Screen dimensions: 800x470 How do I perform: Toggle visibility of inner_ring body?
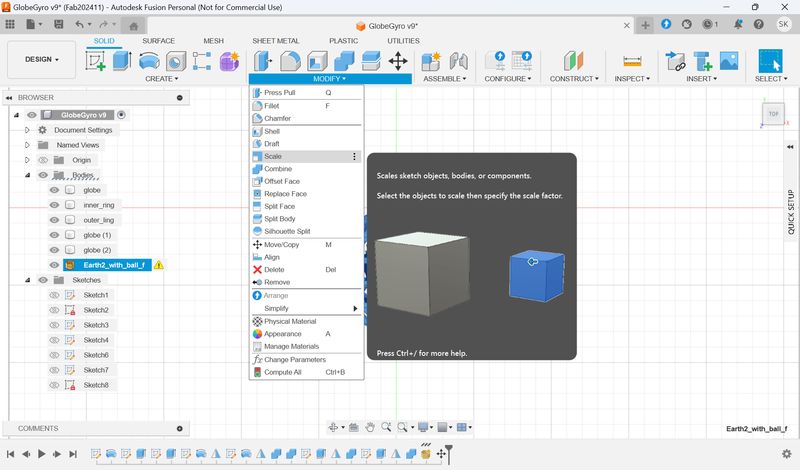pyautogui.click(x=54, y=205)
